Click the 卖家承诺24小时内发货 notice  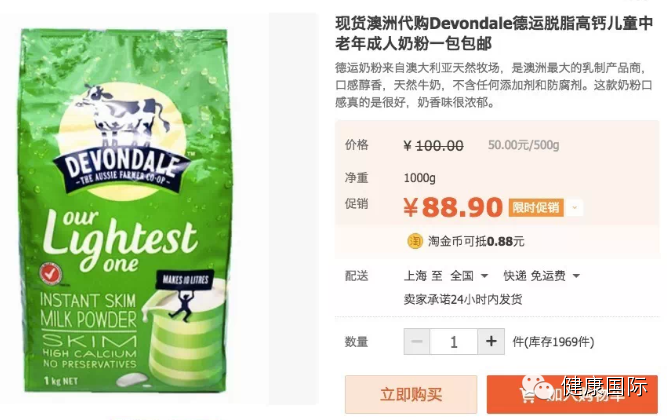pos(463,299)
